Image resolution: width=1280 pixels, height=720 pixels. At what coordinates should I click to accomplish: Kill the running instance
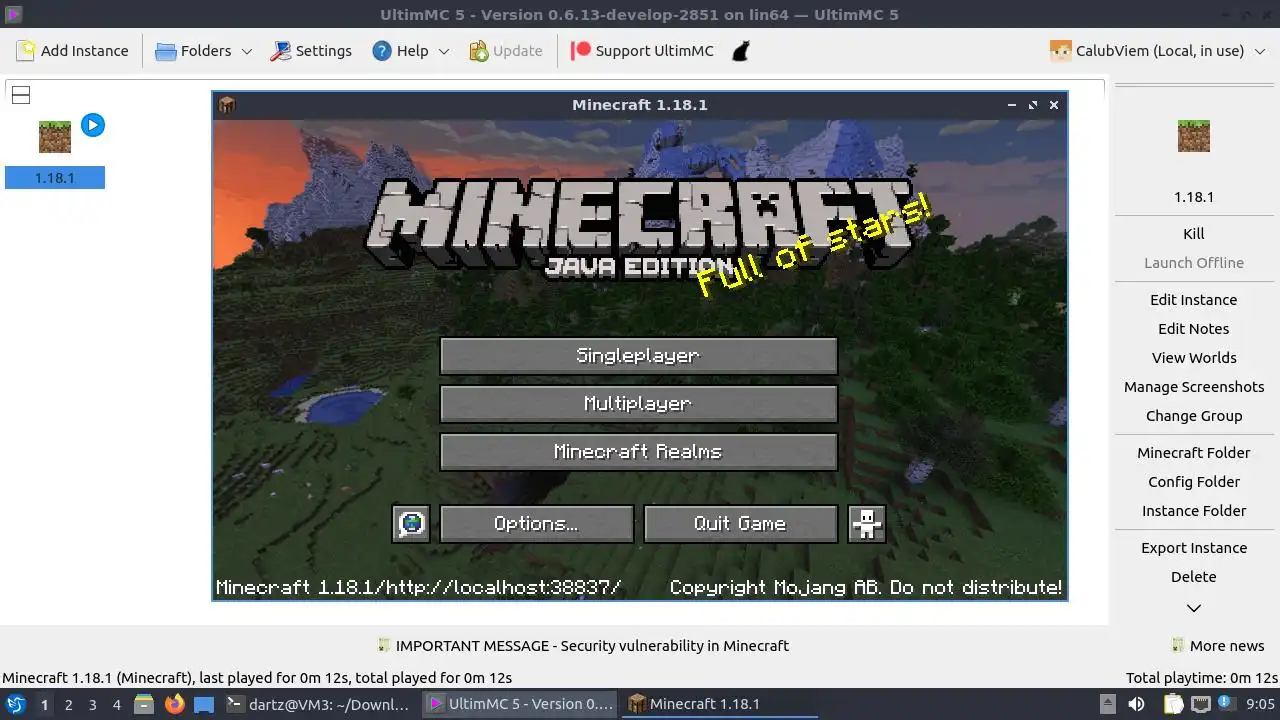click(1194, 234)
